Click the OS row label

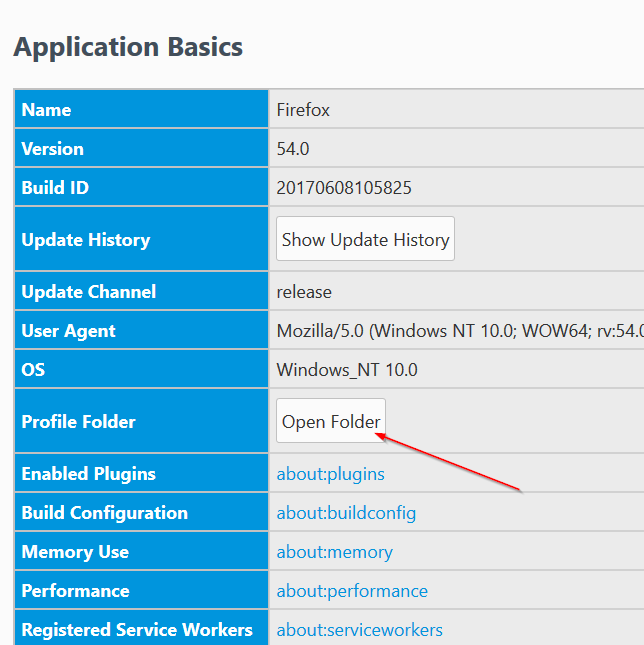pyautogui.click(x=33, y=370)
